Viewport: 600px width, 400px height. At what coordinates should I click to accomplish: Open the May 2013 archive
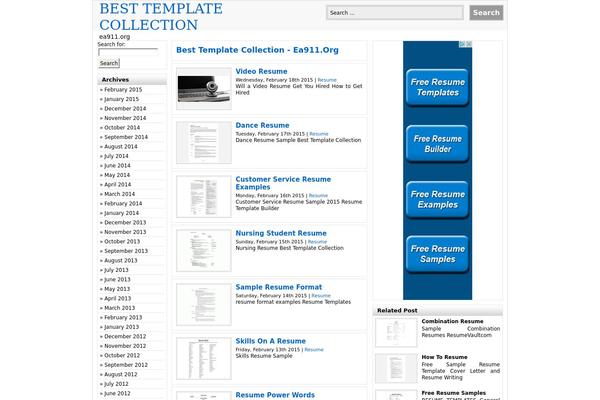[117, 289]
